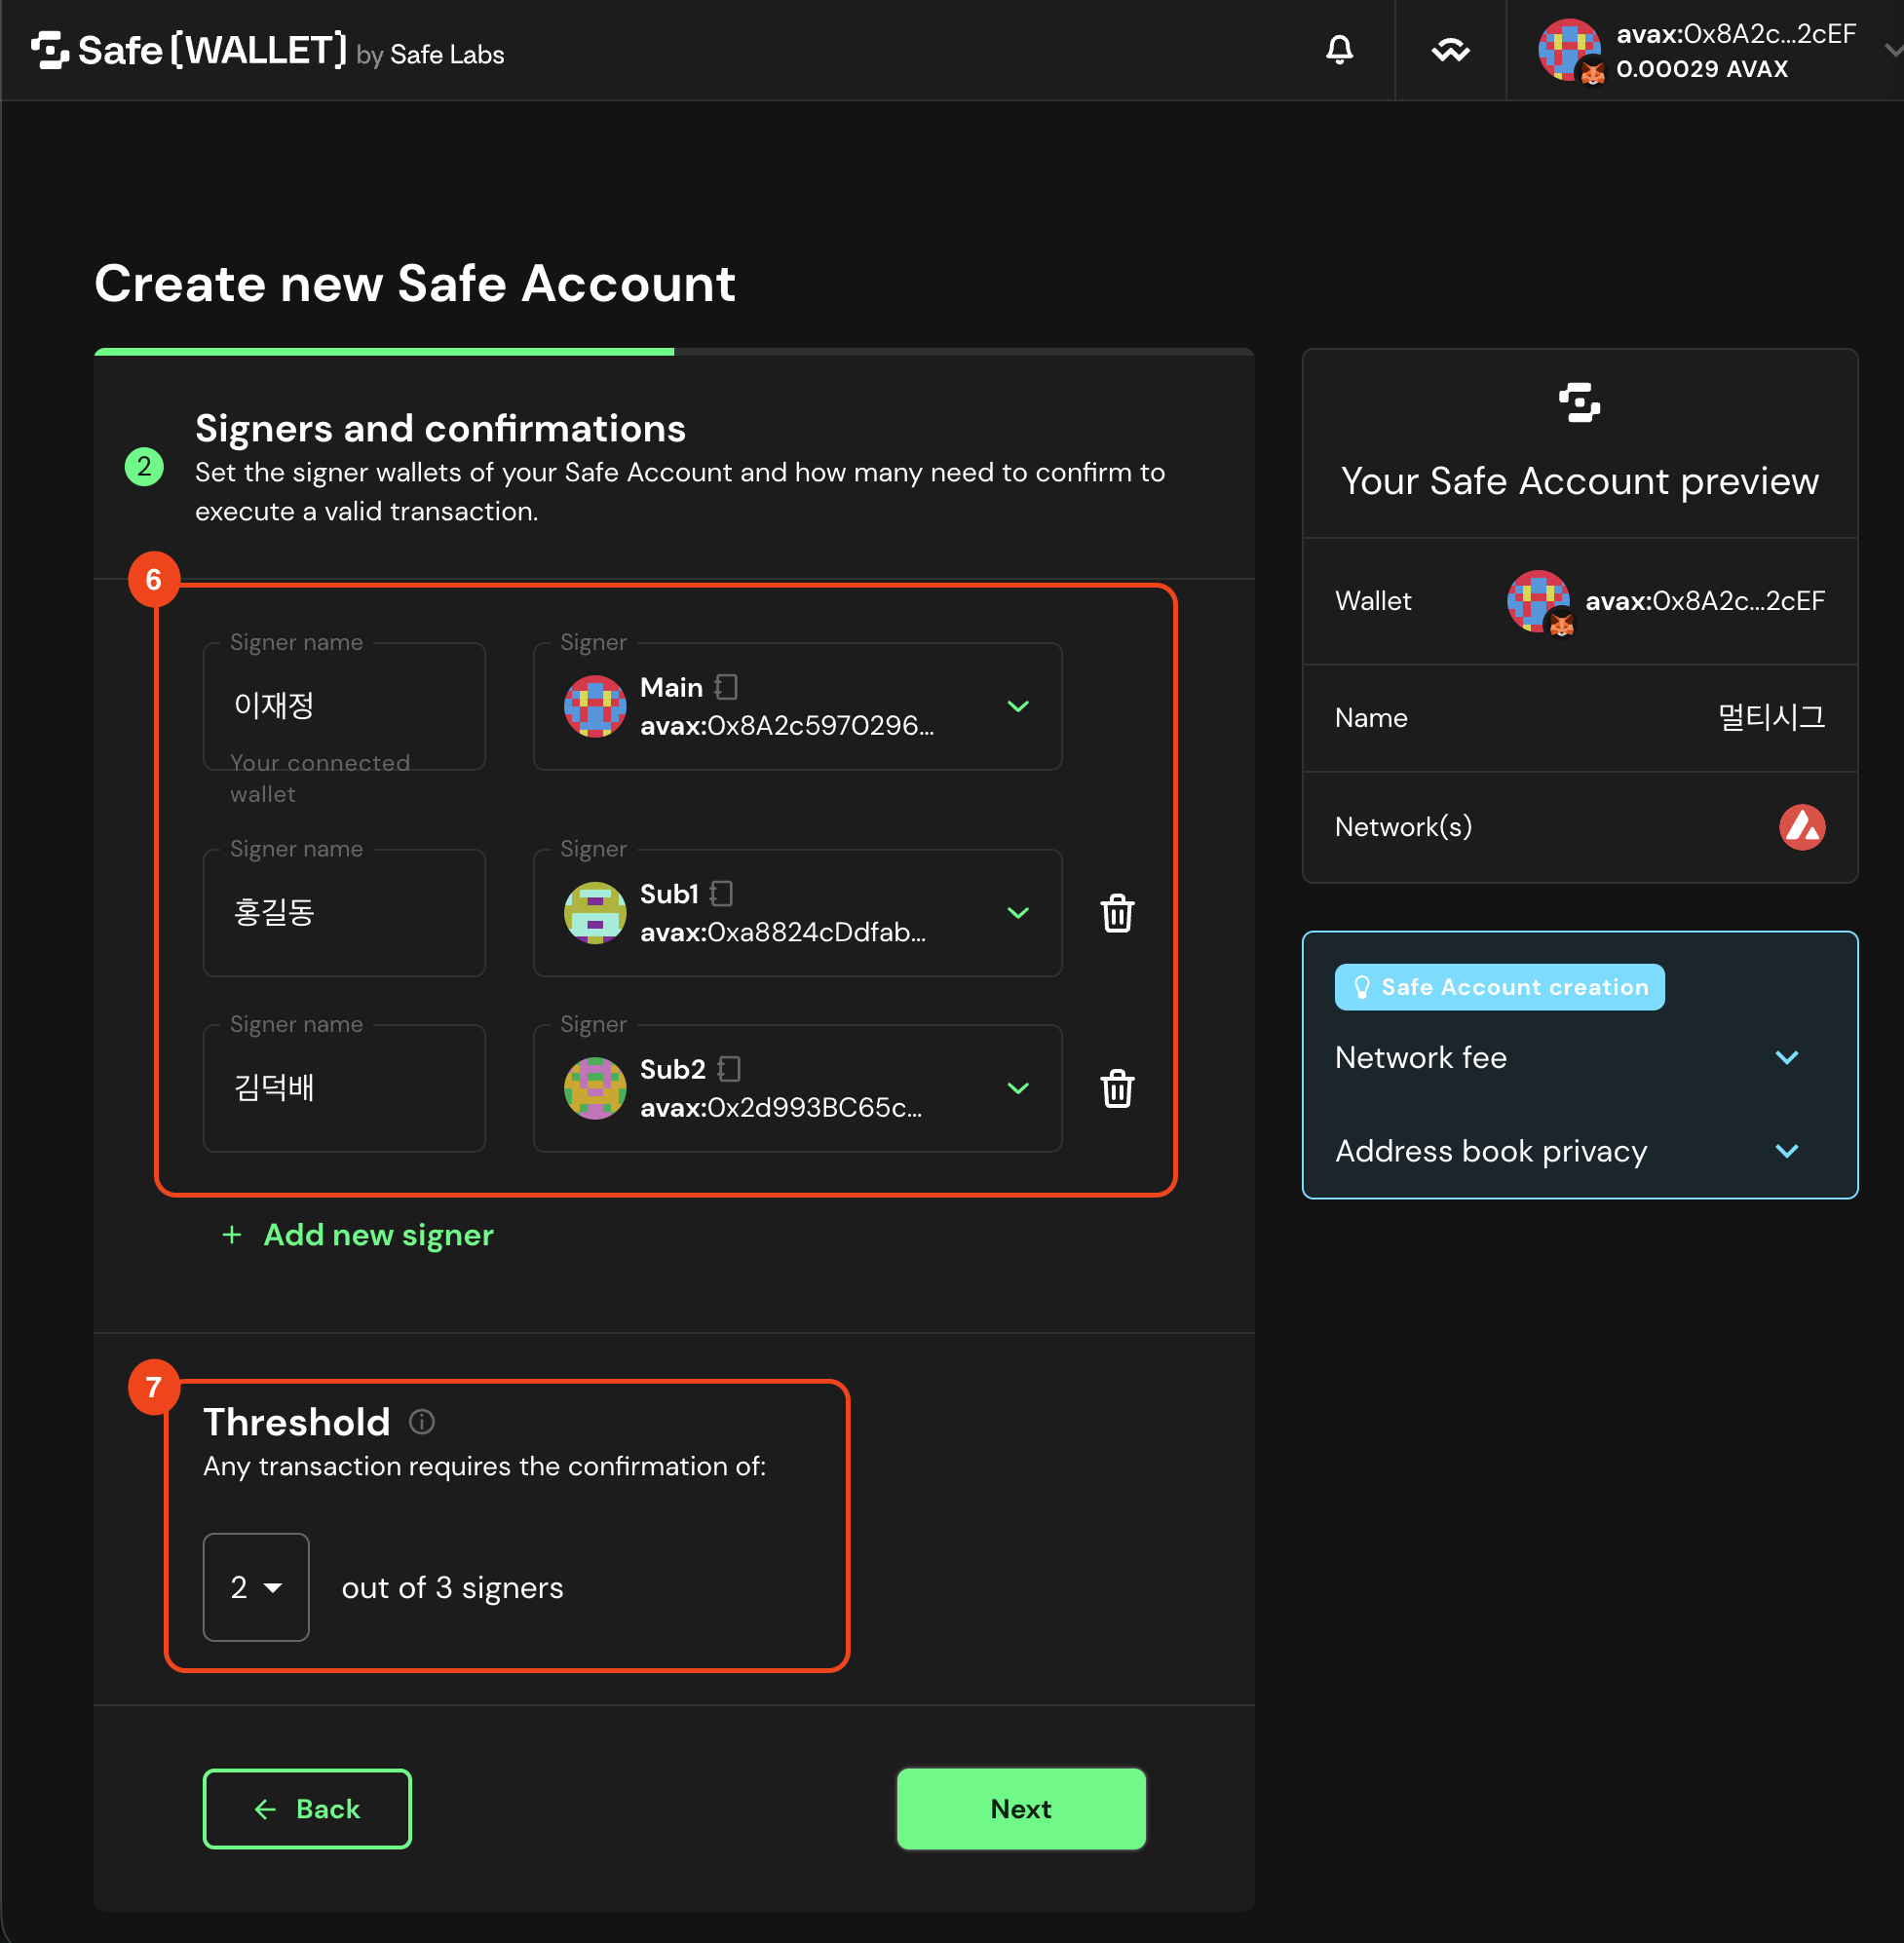Viewport: 1904px width, 1943px height.
Task: Click the Next button
Action: coord(1021,1809)
